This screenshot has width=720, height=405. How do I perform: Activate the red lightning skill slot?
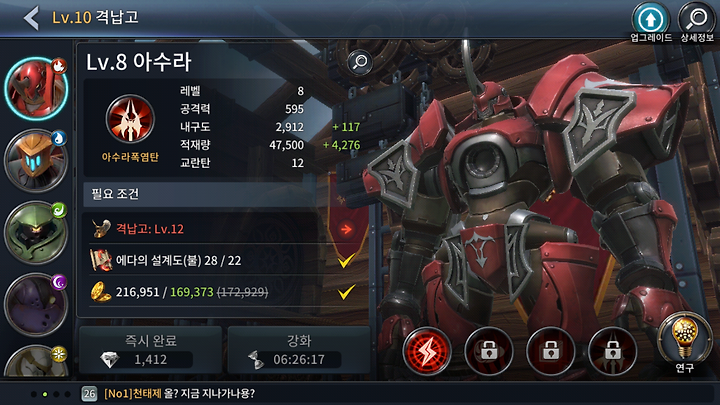[x=427, y=351]
